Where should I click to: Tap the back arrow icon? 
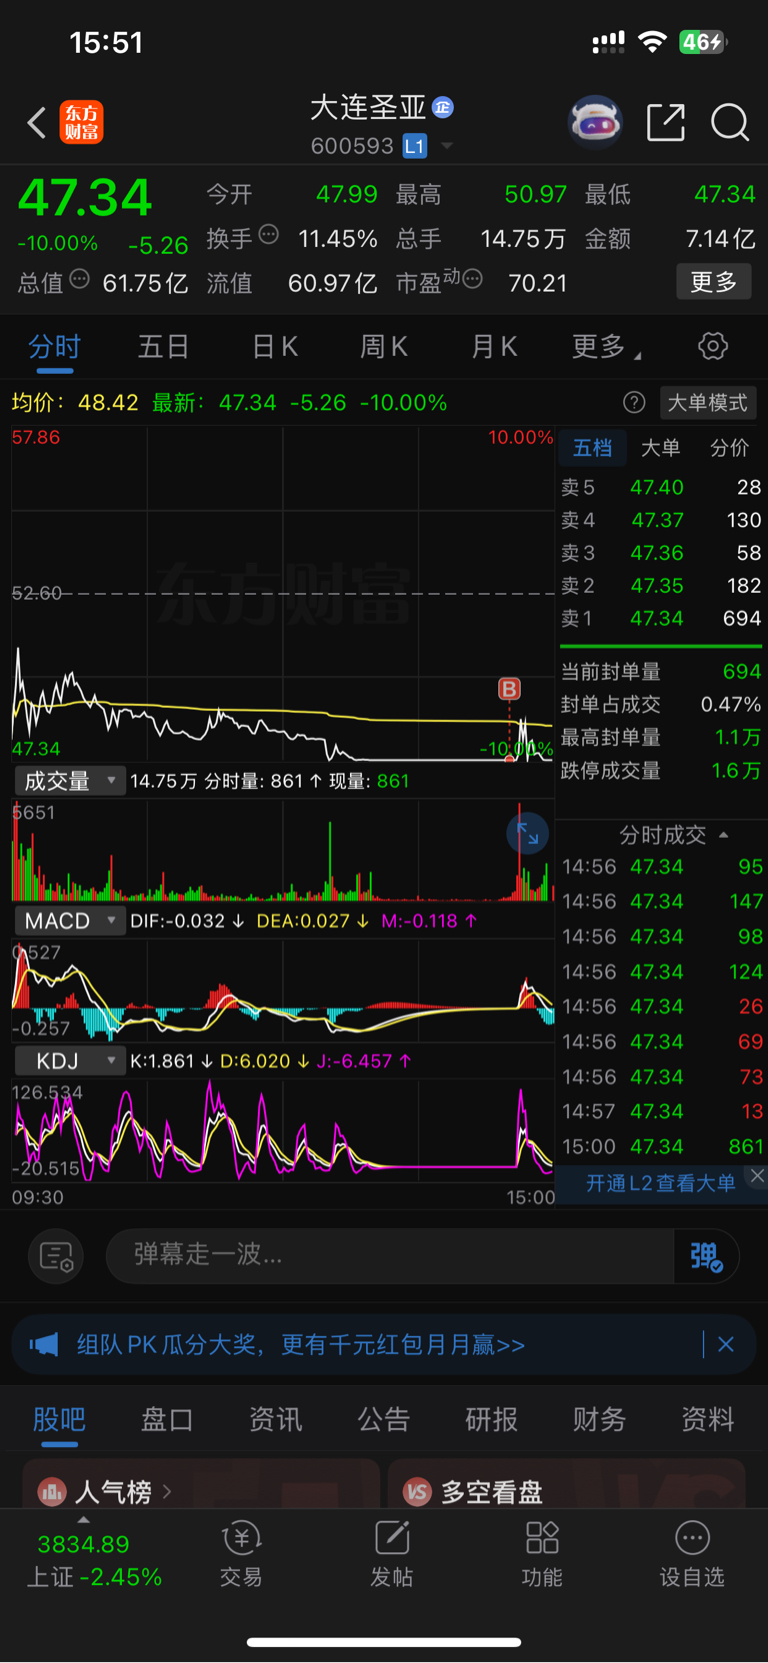pos(37,123)
